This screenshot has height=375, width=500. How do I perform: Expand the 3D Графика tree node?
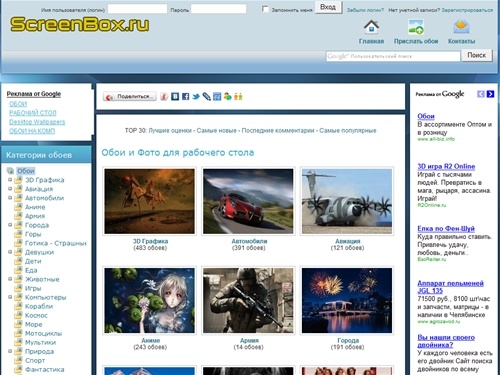point(10,180)
